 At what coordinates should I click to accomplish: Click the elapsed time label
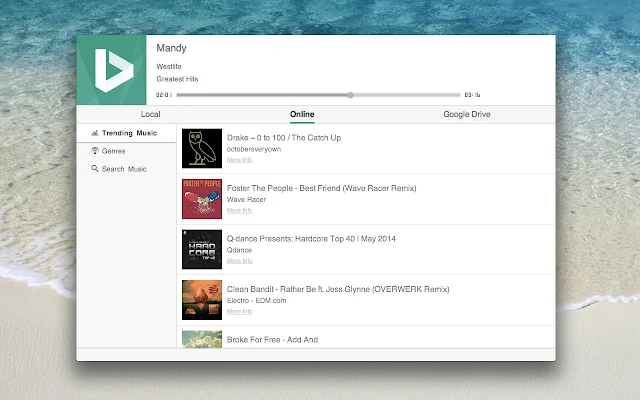[164, 95]
